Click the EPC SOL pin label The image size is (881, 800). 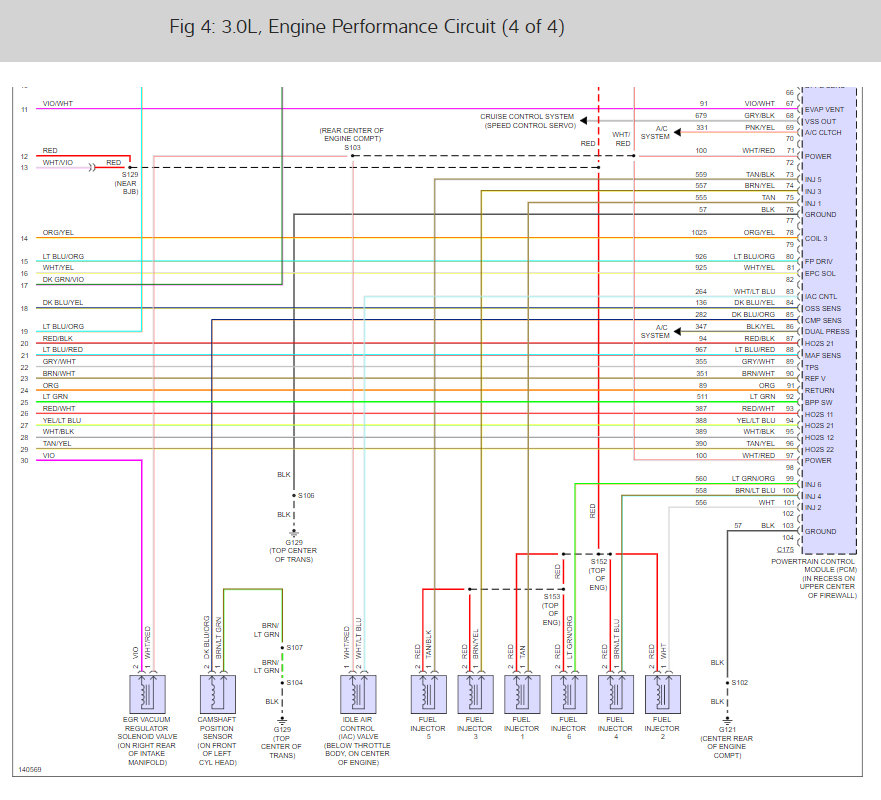click(x=820, y=274)
